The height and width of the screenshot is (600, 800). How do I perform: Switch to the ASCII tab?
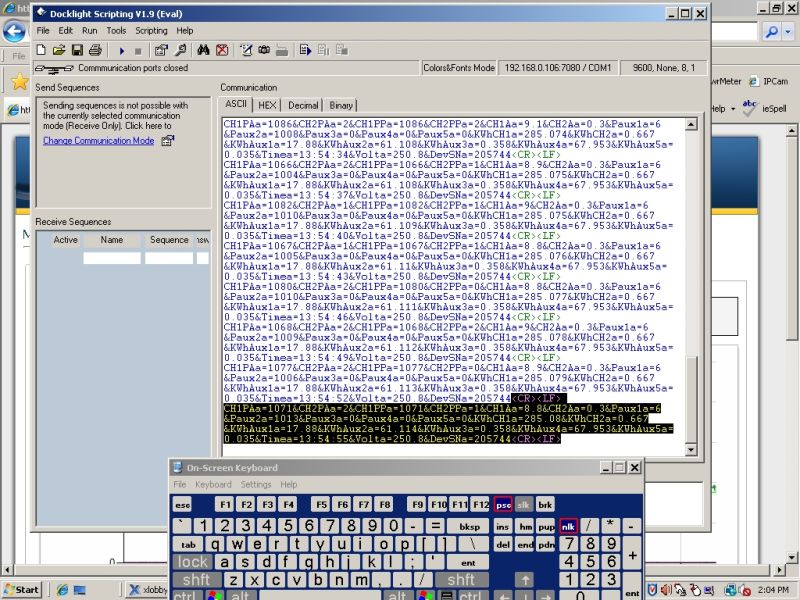(236, 104)
